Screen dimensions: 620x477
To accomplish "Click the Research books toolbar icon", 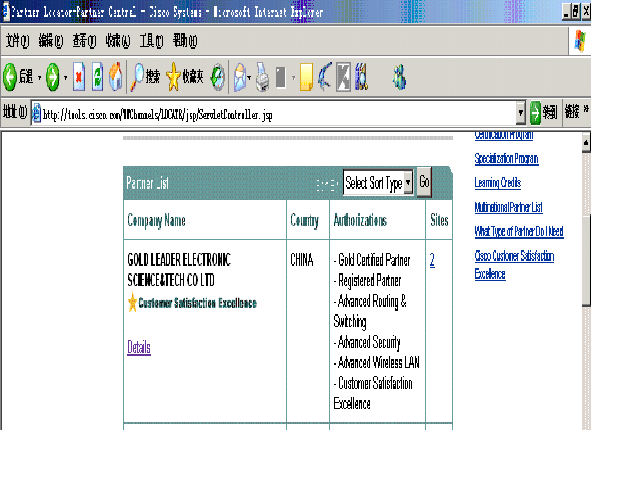I will [362, 77].
